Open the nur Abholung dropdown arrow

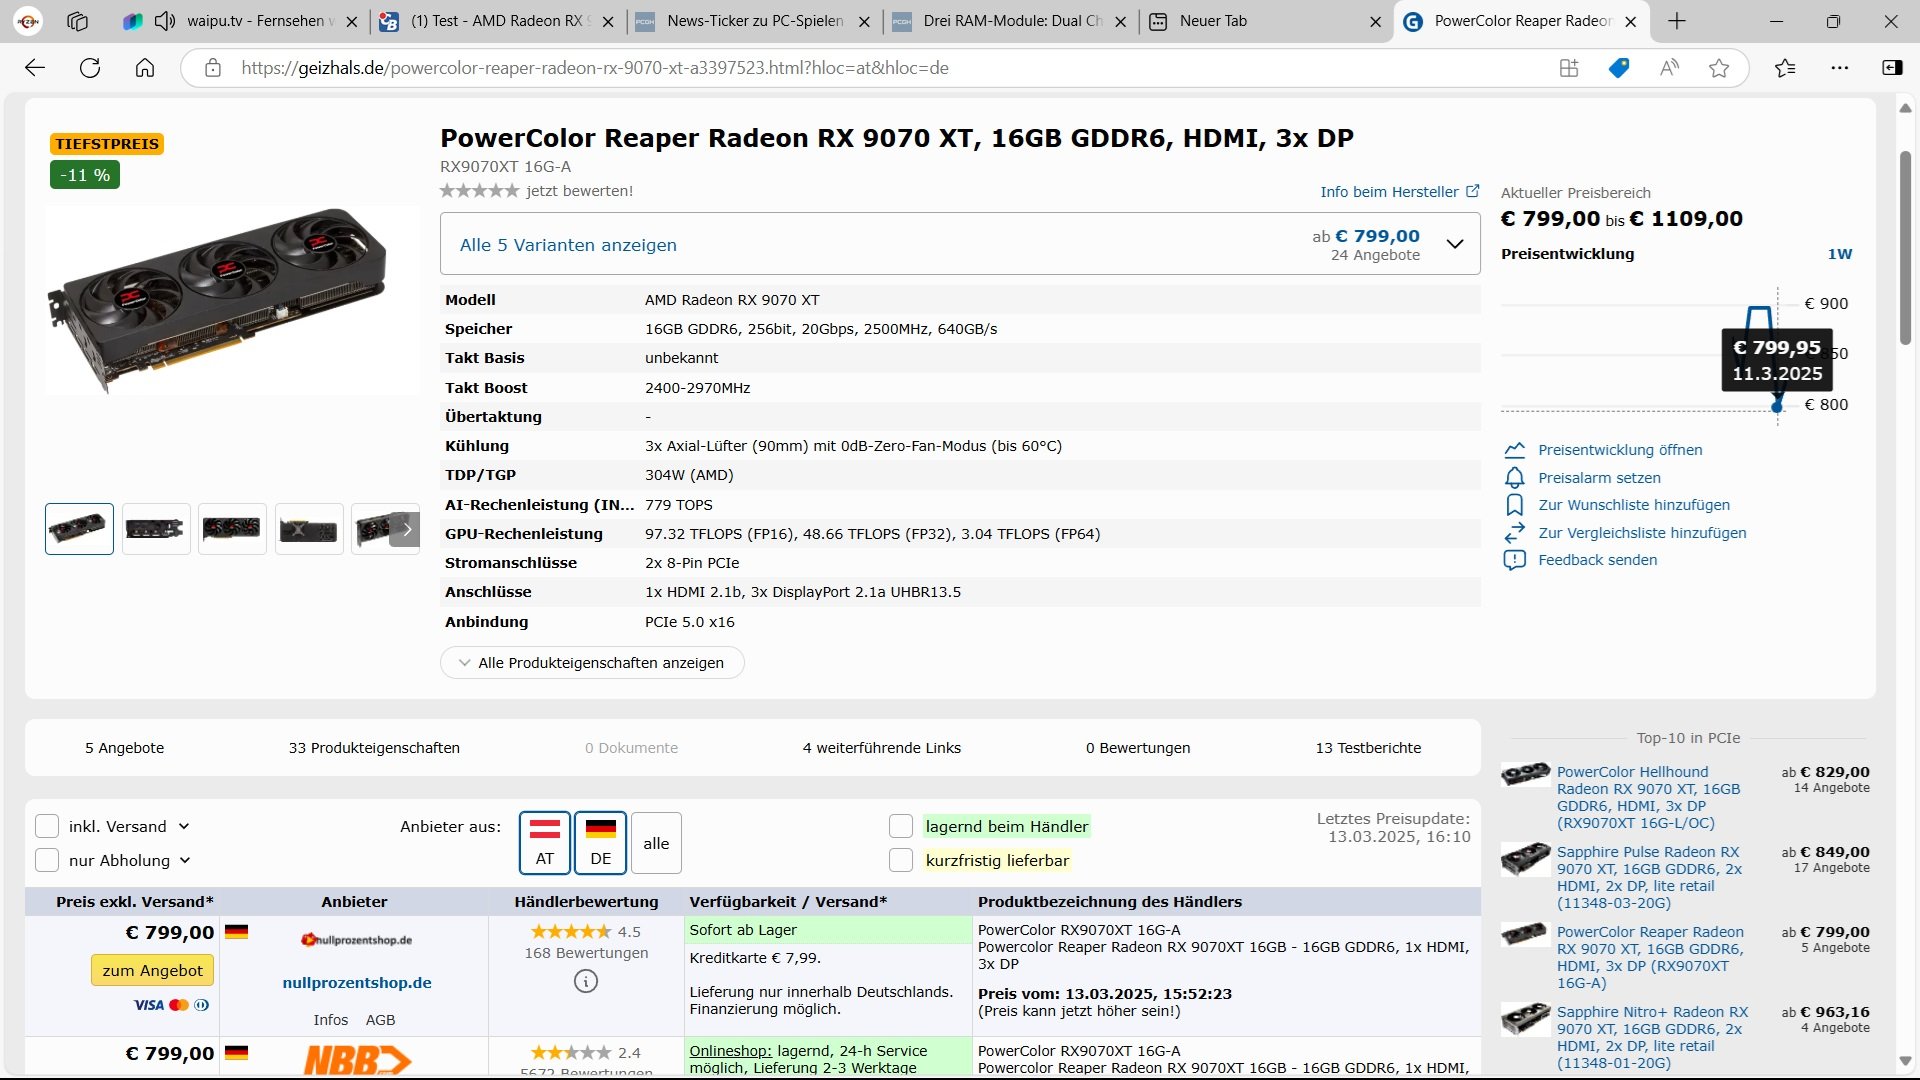(185, 860)
